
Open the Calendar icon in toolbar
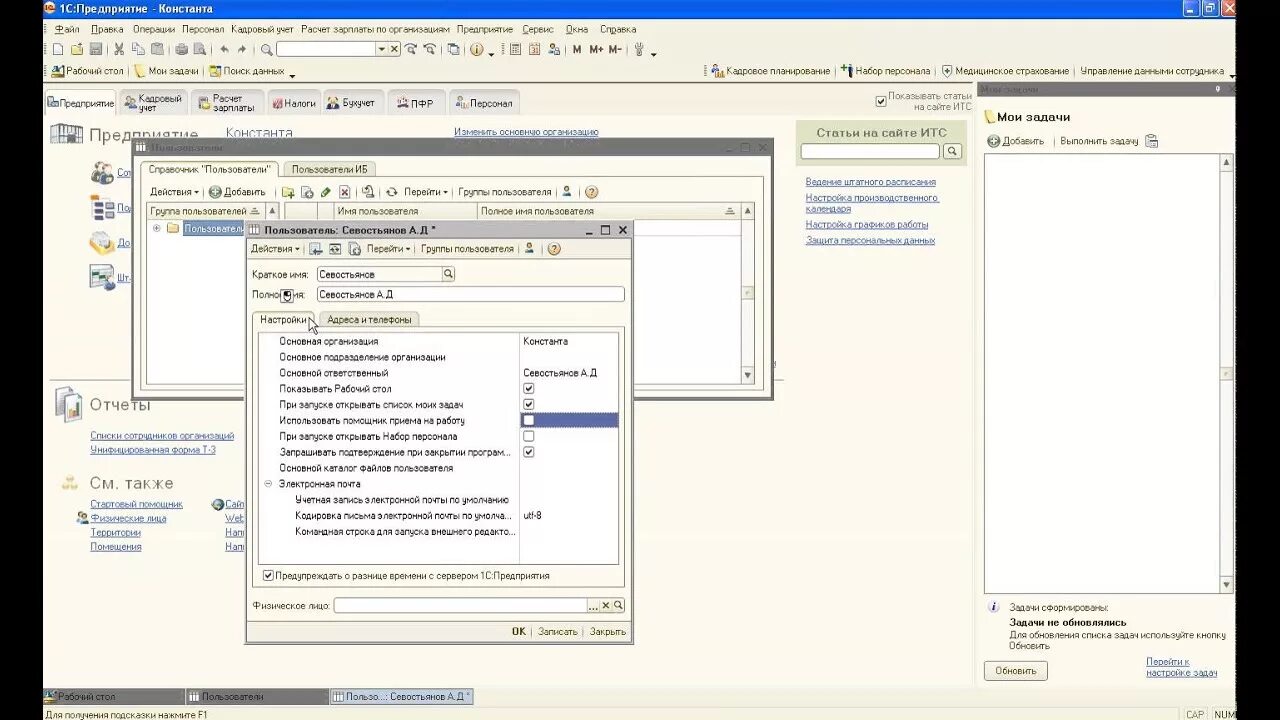pyautogui.click(x=534, y=49)
